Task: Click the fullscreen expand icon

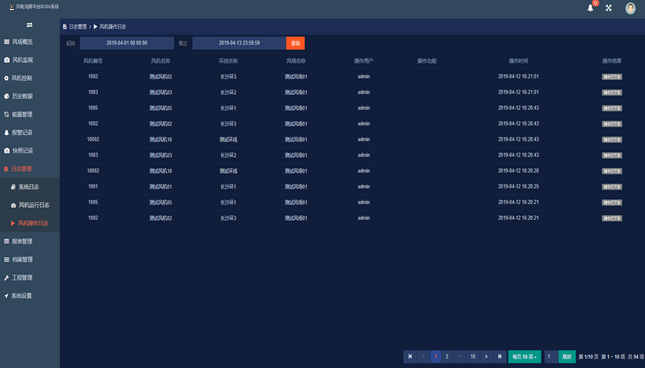Action: click(608, 8)
